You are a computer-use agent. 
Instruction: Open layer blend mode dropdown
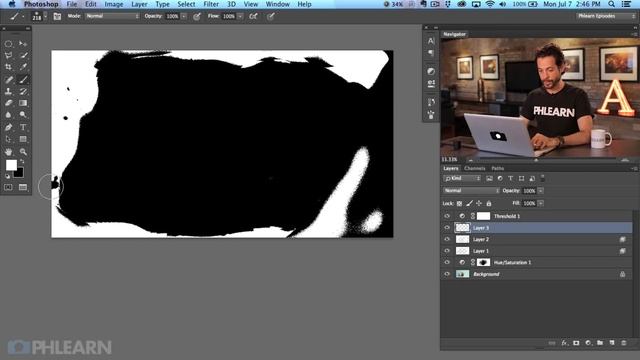point(471,191)
